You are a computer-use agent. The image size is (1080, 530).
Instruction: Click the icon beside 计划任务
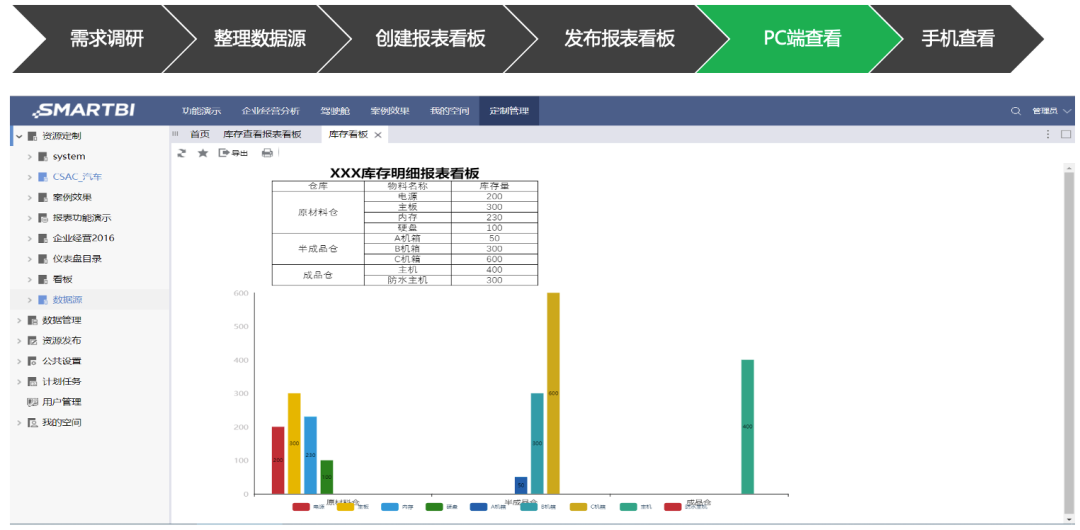coord(32,381)
